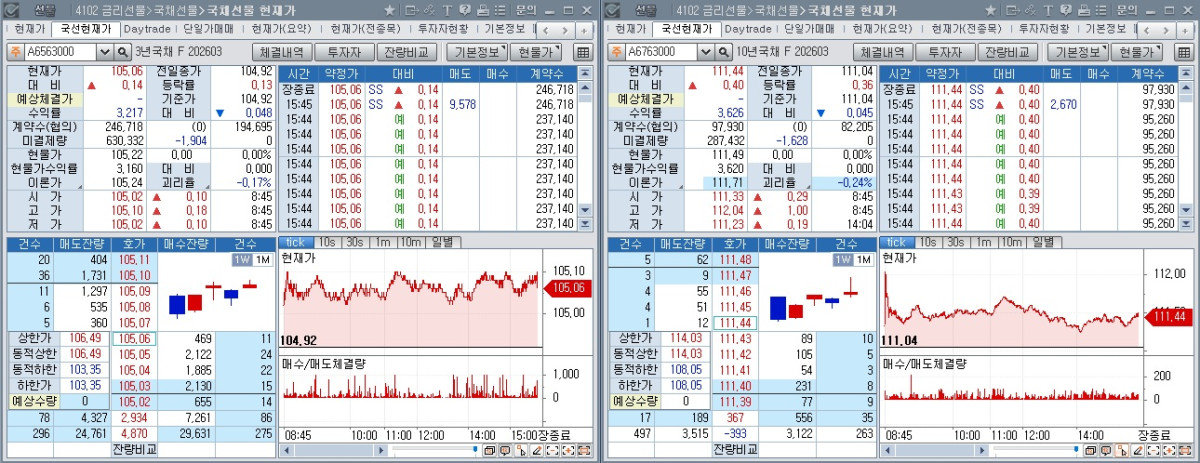The image size is (1200, 463).
Task: Click 투자자 button in left window
Action: [x=345, y=52]
